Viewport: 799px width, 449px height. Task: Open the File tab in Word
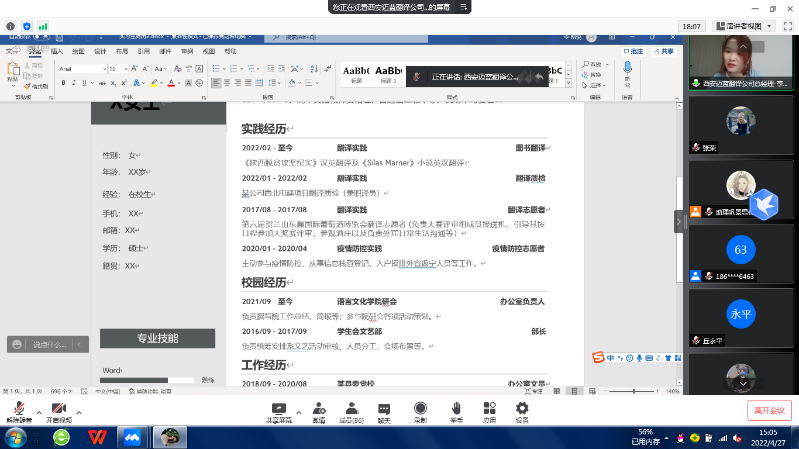click(x=11, y=51)
